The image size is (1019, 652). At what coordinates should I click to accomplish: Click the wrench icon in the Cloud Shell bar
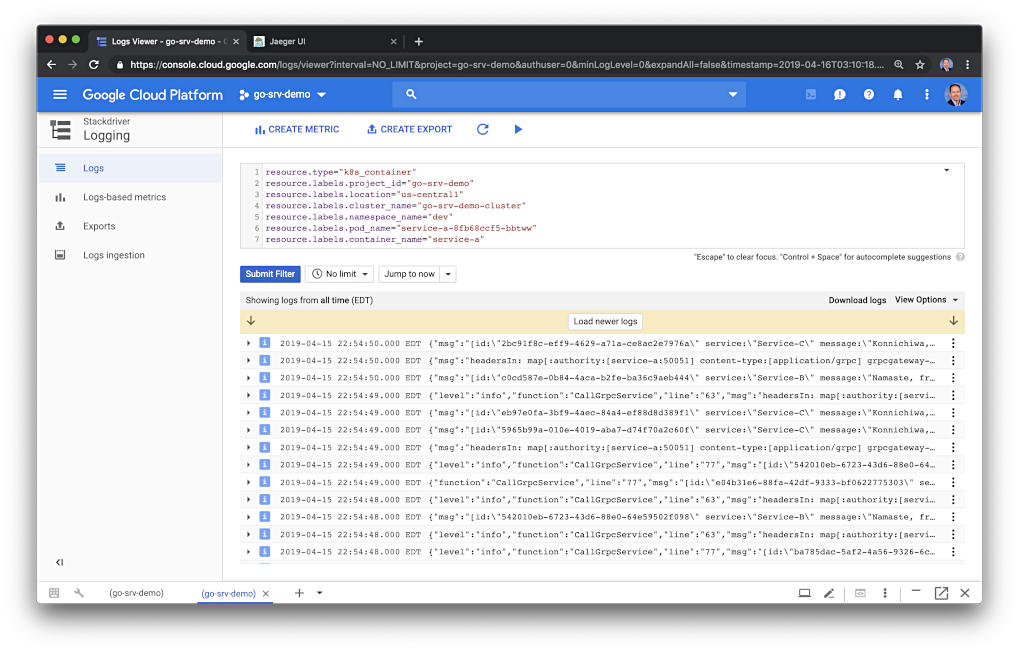click(79, 593)
